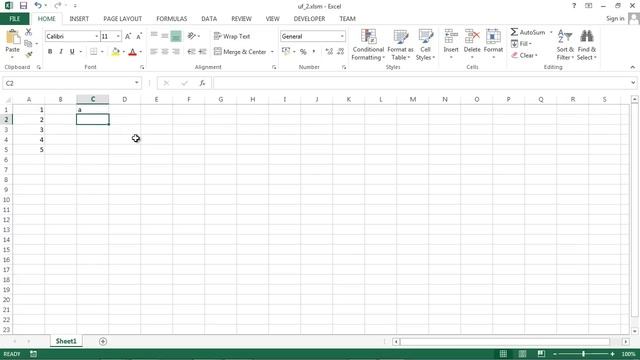Click the Merge & Center button
Screen dimensions: 640x360
[x=240, y=52]
